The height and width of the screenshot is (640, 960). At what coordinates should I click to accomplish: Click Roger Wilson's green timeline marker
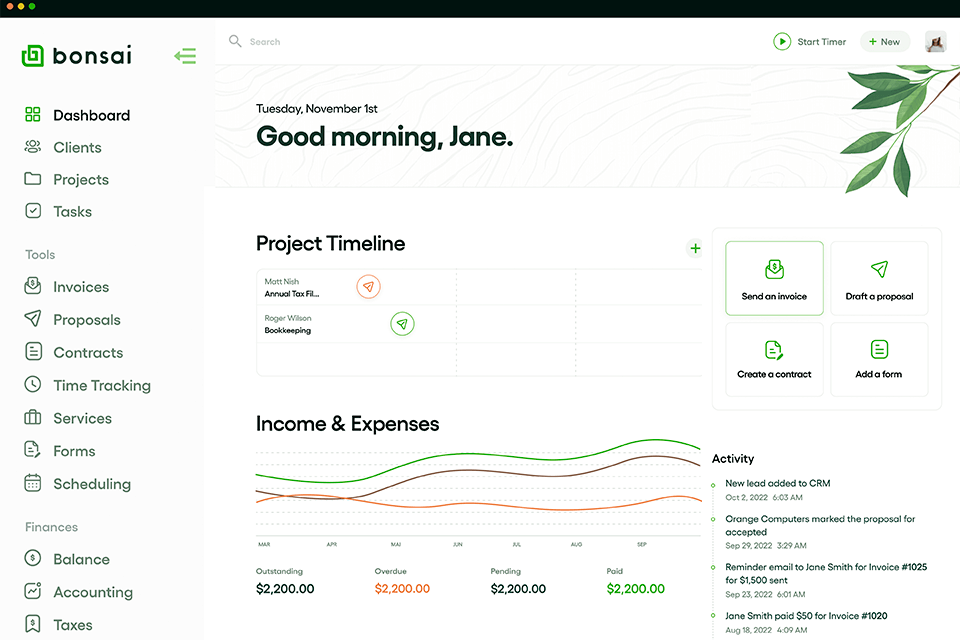point(402,324)
